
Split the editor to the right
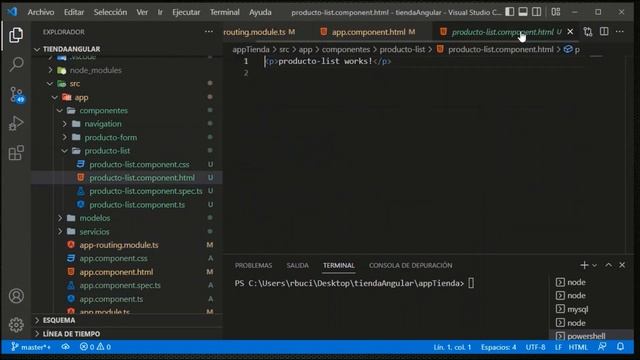point(604,32)
